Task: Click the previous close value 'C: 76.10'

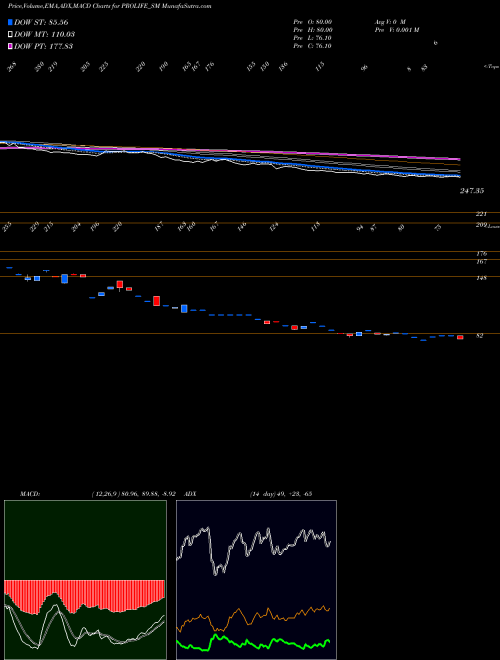Action: point(320,46)
